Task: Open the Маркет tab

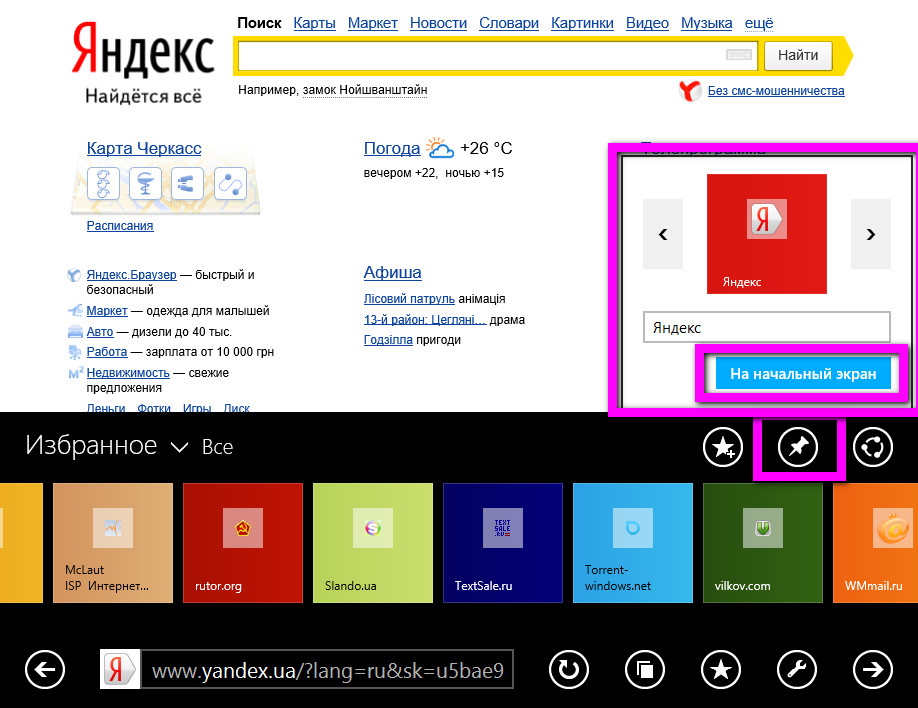Action: 372,23
